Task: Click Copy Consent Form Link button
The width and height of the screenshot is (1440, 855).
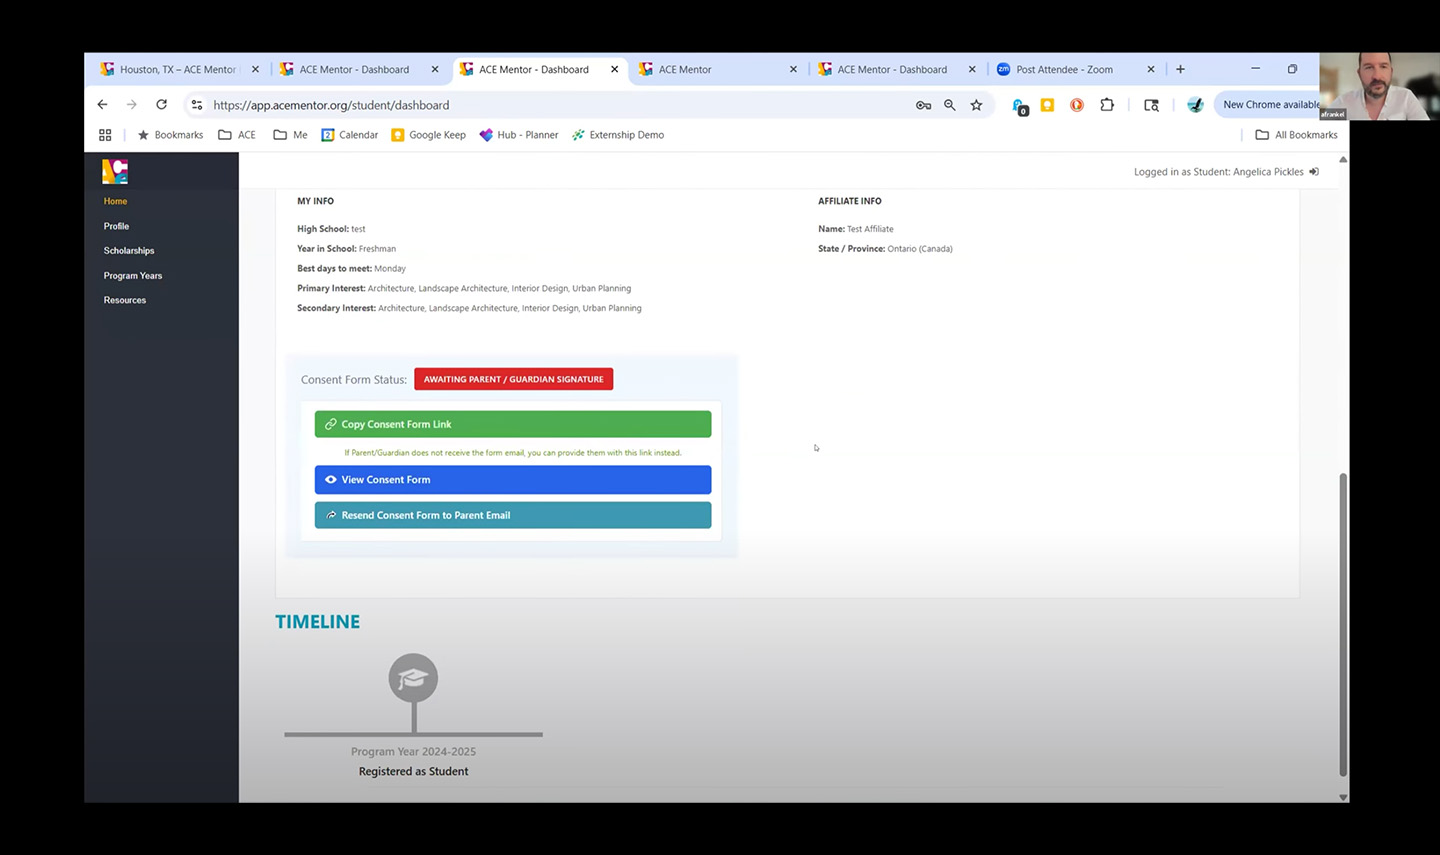Action: [512, 424]
